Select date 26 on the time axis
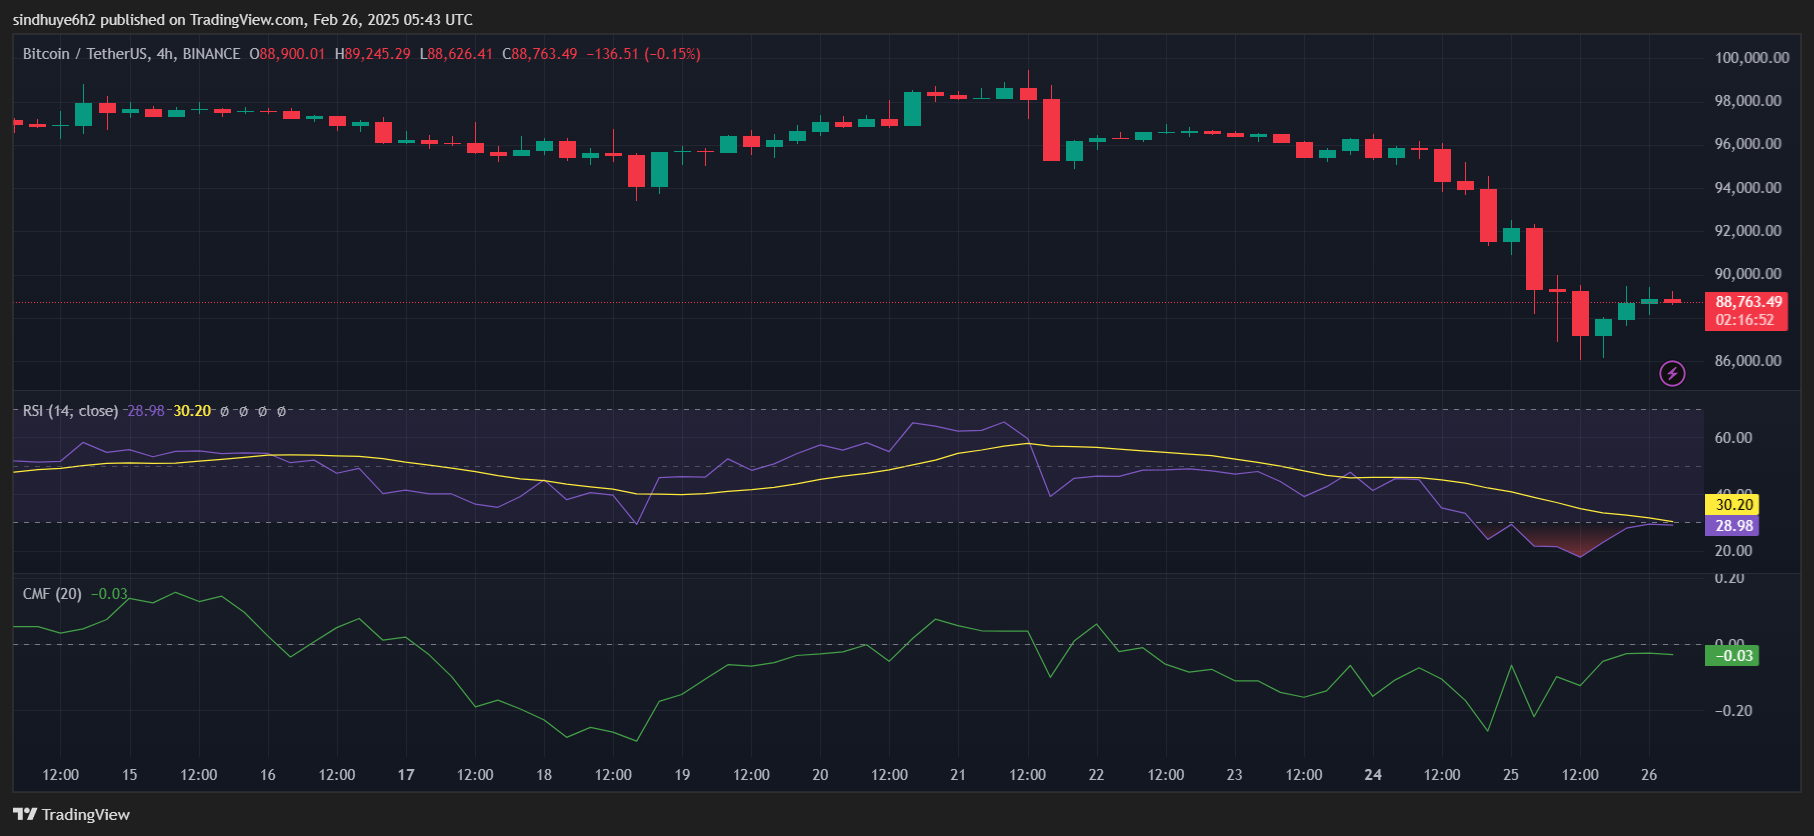Screen dimensions: 1814x836 [x=1649, y=775]
